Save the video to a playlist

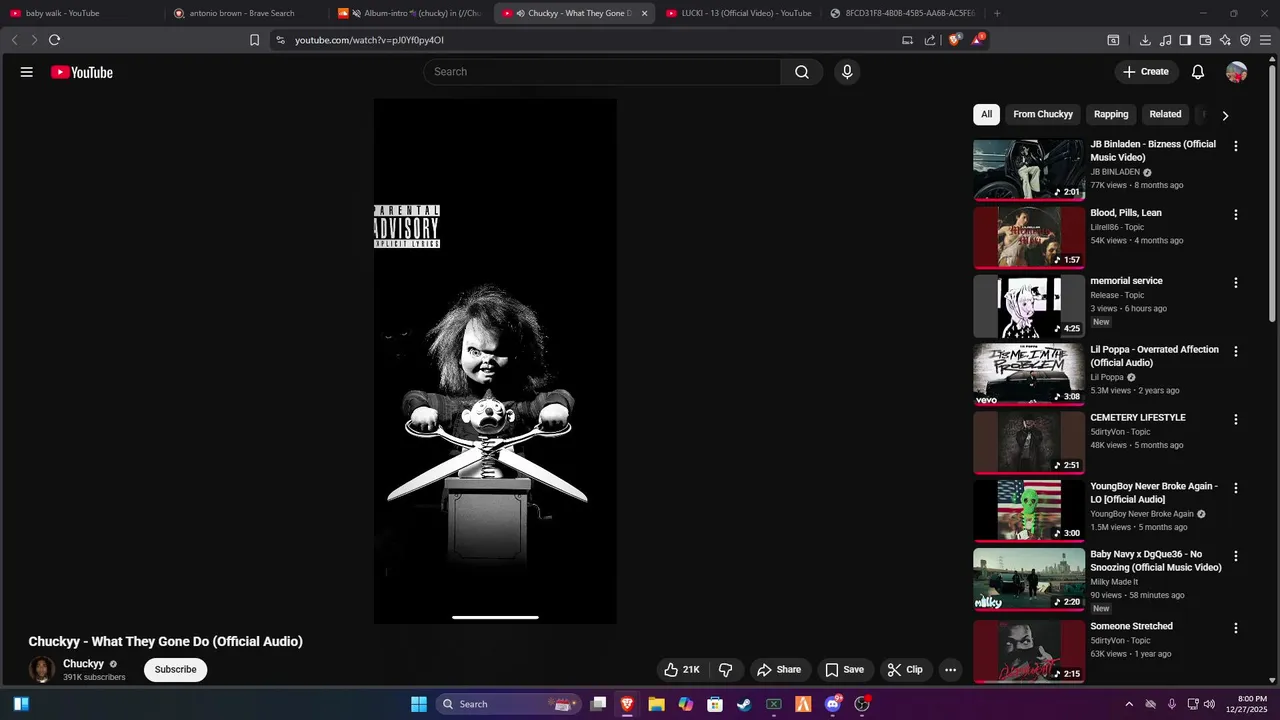[844, 670]
